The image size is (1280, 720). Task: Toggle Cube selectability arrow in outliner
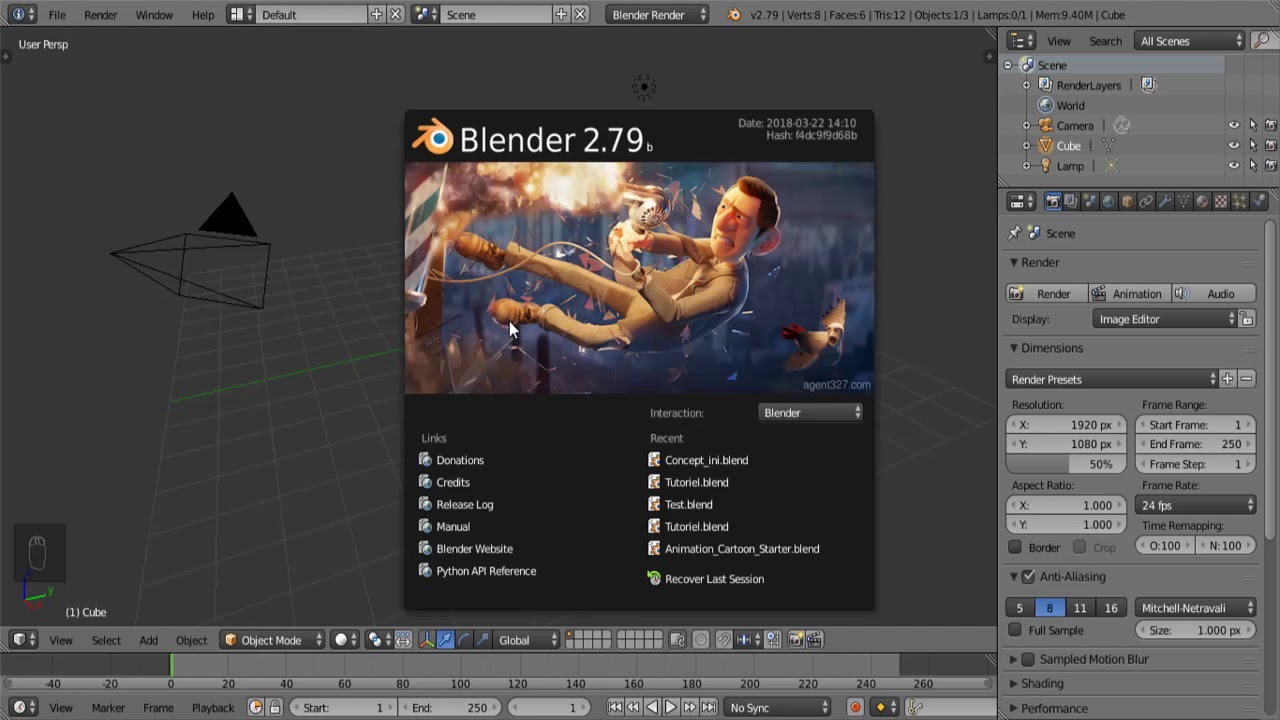tap(1253, 146)
